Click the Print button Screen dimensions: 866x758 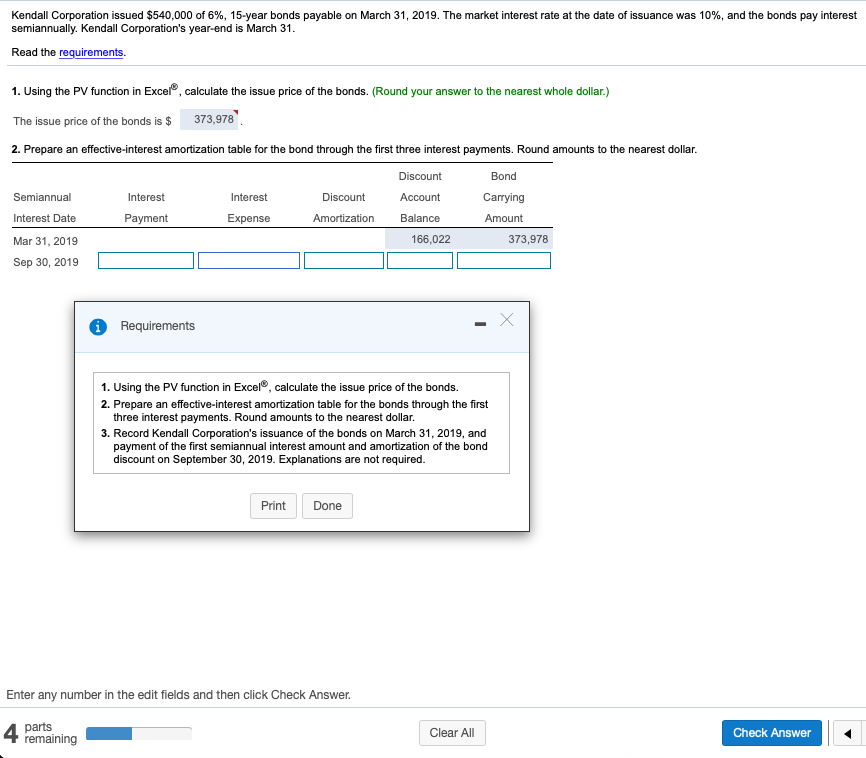[273, 506]
